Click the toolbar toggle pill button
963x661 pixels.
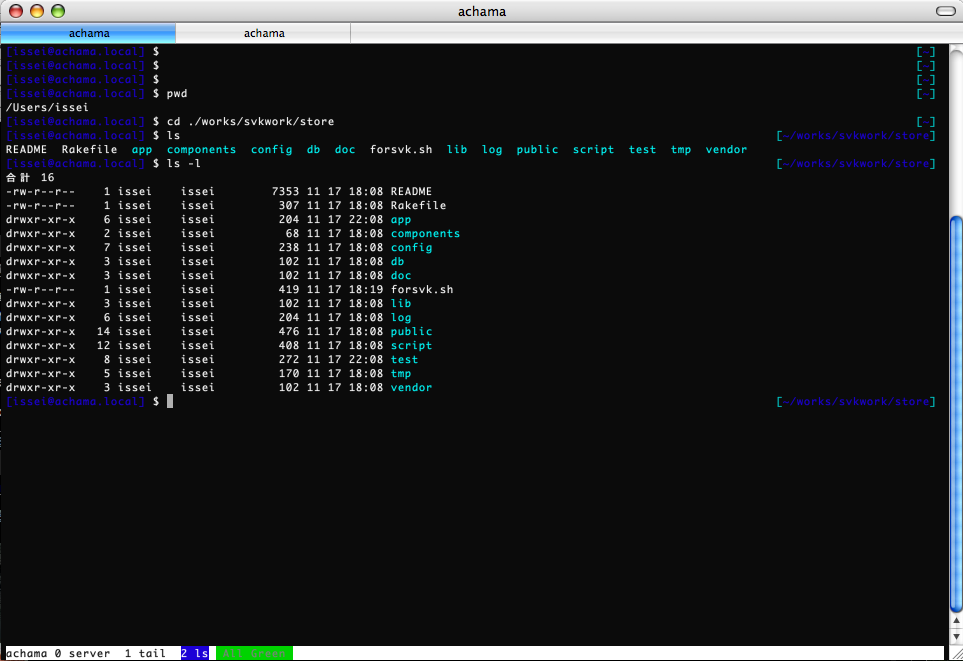coord(945,11)
